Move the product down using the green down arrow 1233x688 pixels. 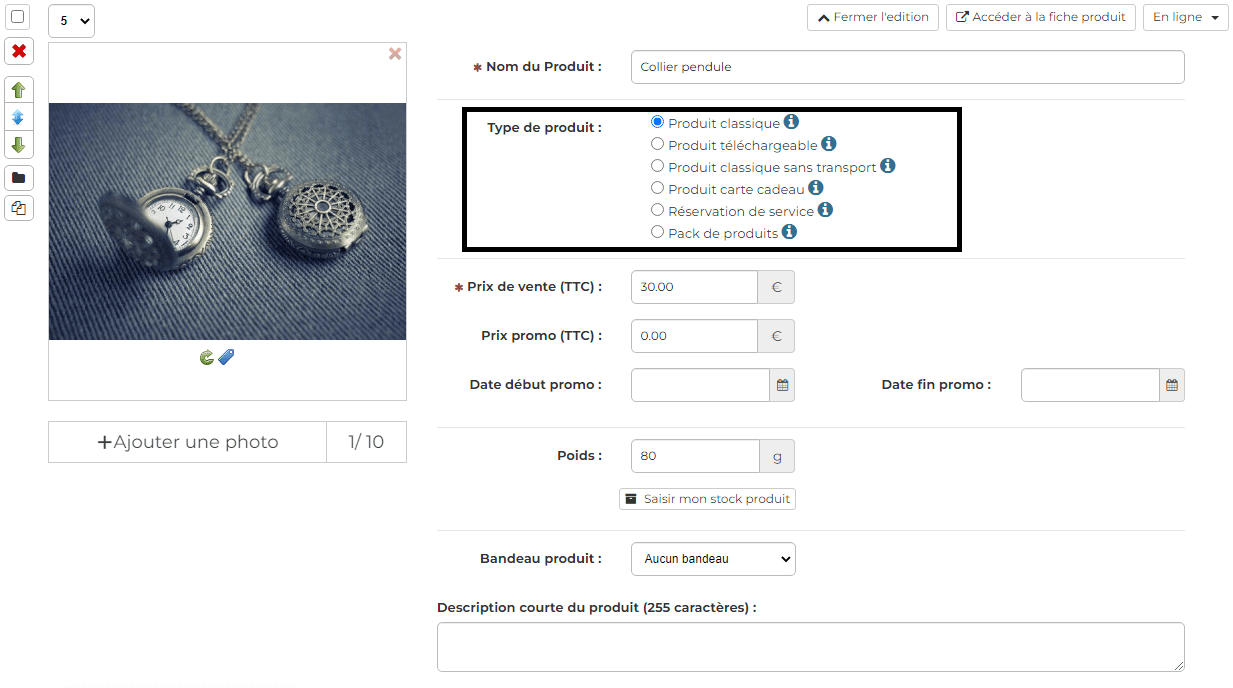18,145
